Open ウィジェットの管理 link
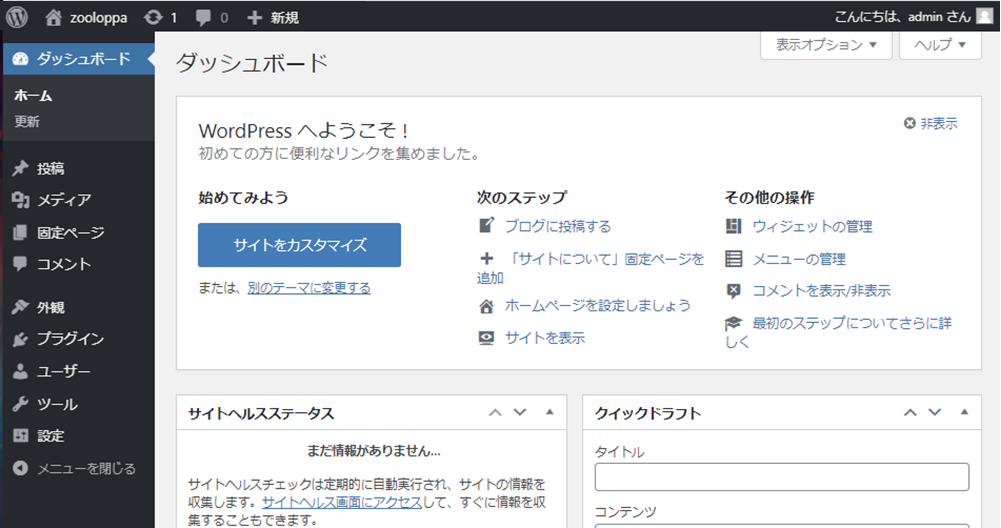Screen dimensions: 1001x528 813,227
